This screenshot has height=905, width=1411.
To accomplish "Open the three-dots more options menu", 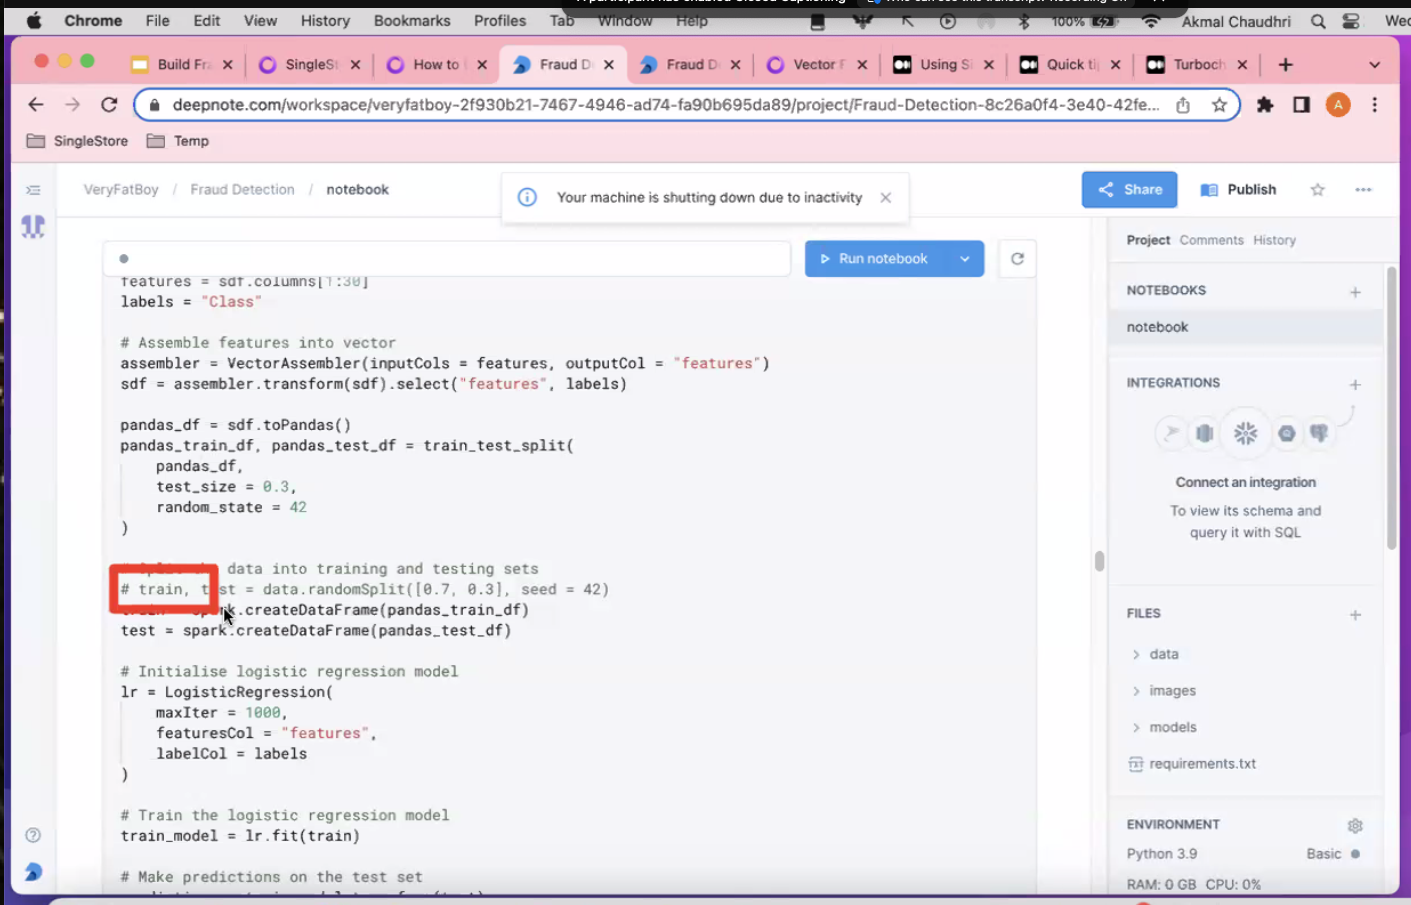I will click(1363, 190).
